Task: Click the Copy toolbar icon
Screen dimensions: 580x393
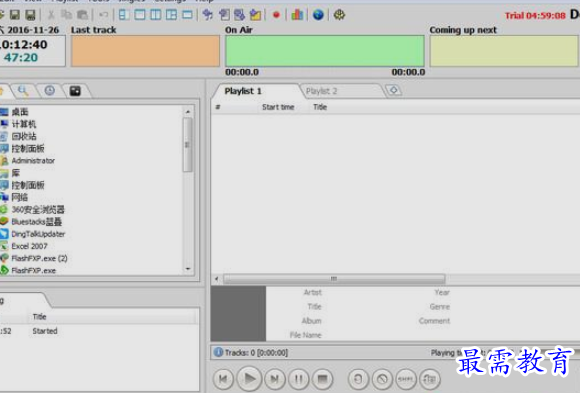Action: click(67, 15)
